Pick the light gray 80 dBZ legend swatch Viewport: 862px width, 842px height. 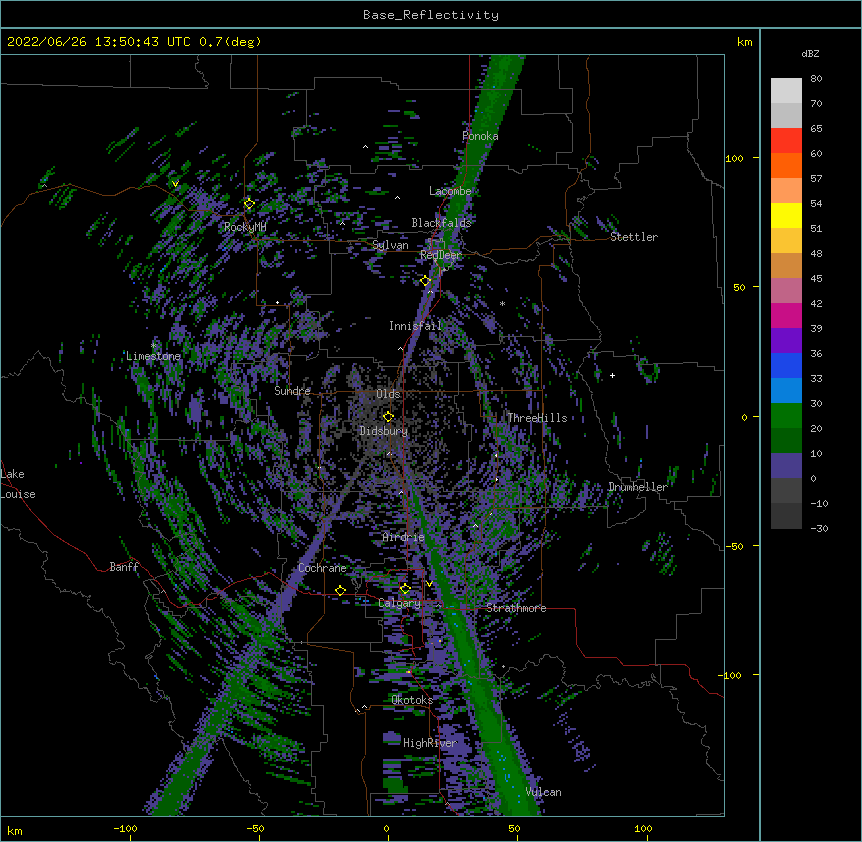(x=786, y=91)
